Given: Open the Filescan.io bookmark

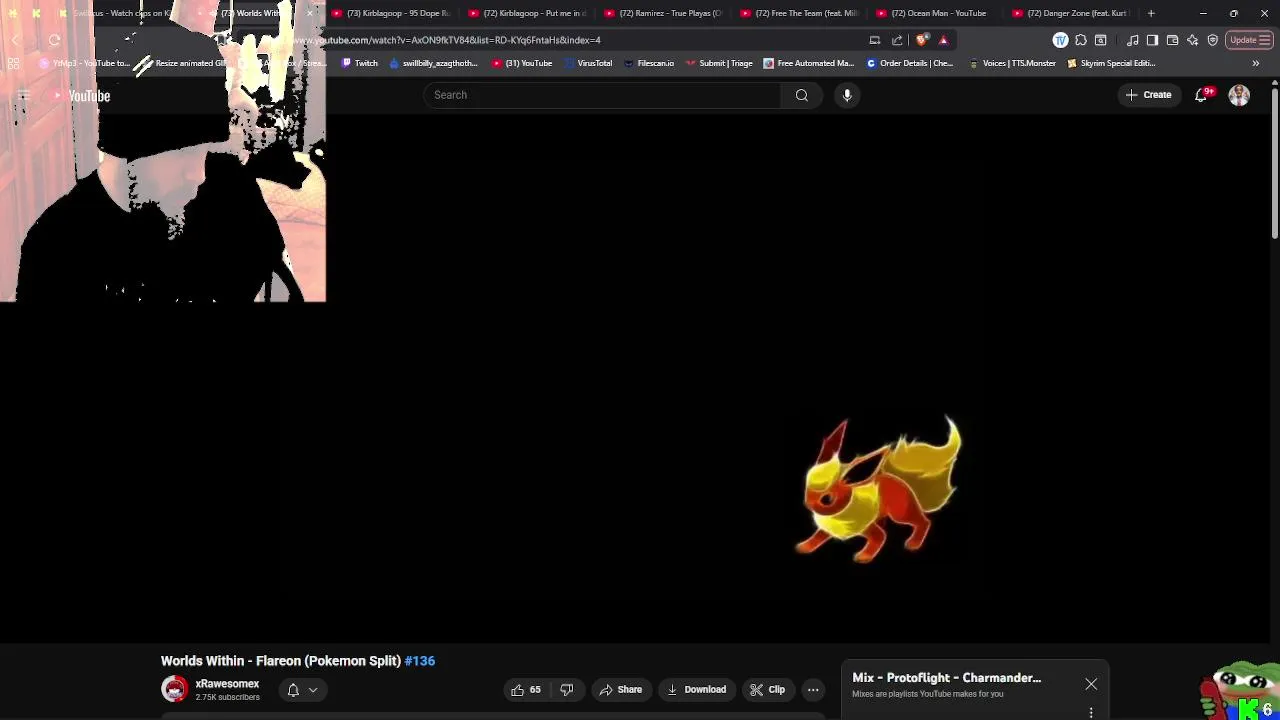Looking at the screenshot, I should [649, 63].
